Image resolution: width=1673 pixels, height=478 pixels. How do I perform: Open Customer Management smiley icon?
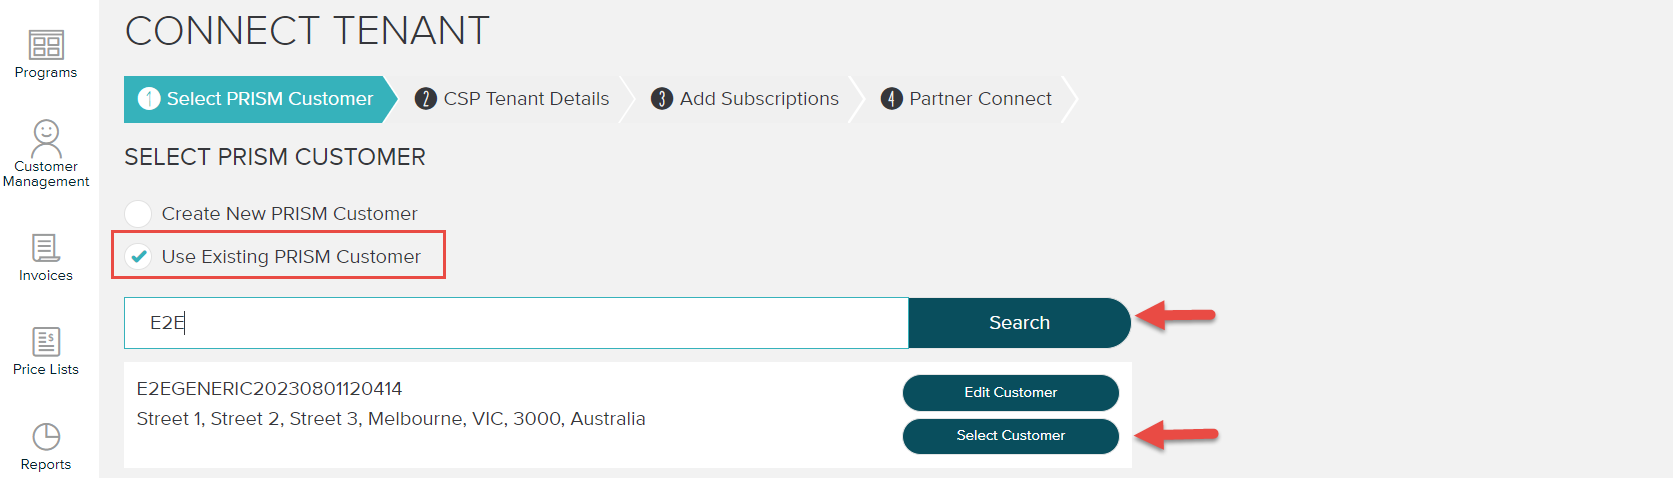coord(46,136)
